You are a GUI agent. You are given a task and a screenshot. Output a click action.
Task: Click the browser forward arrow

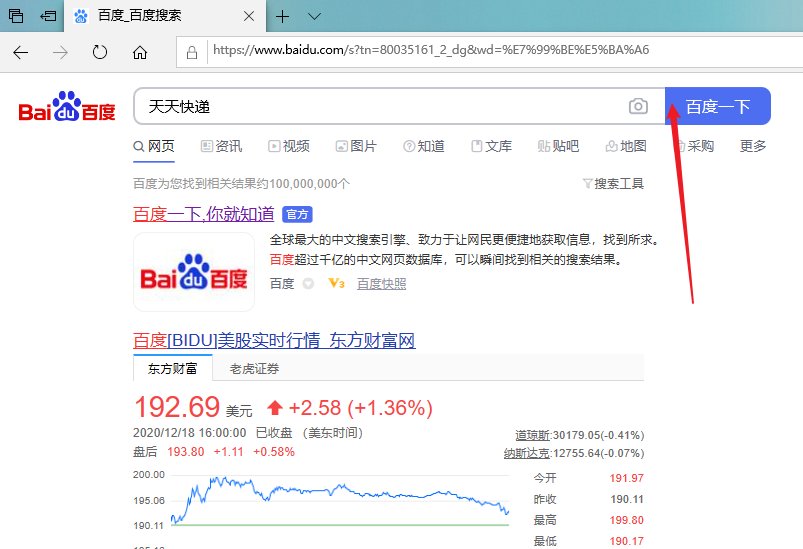[x=60, y=52]
